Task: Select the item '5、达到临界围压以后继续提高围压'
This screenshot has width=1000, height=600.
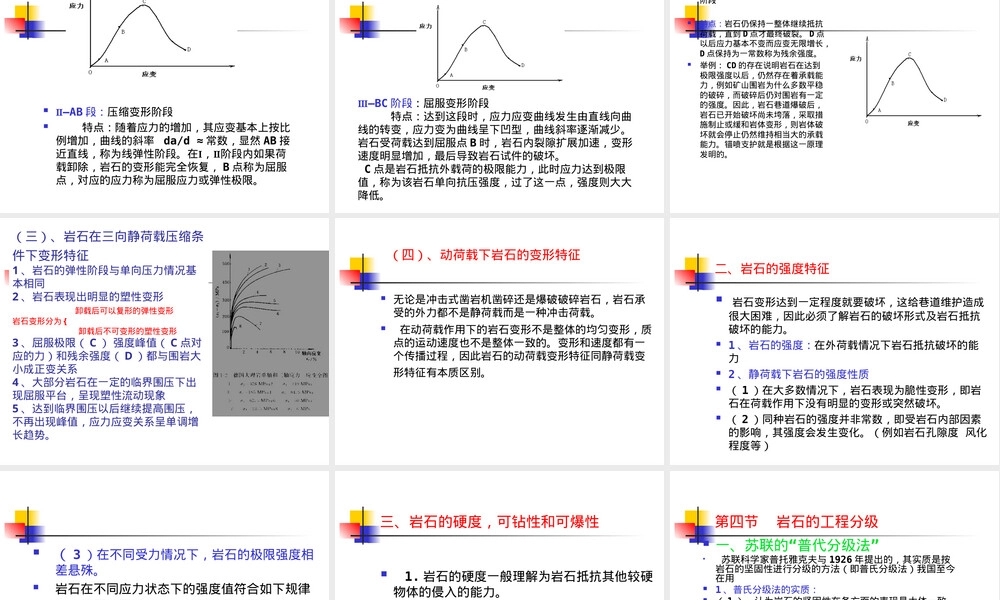Action: tap(105, 421)
